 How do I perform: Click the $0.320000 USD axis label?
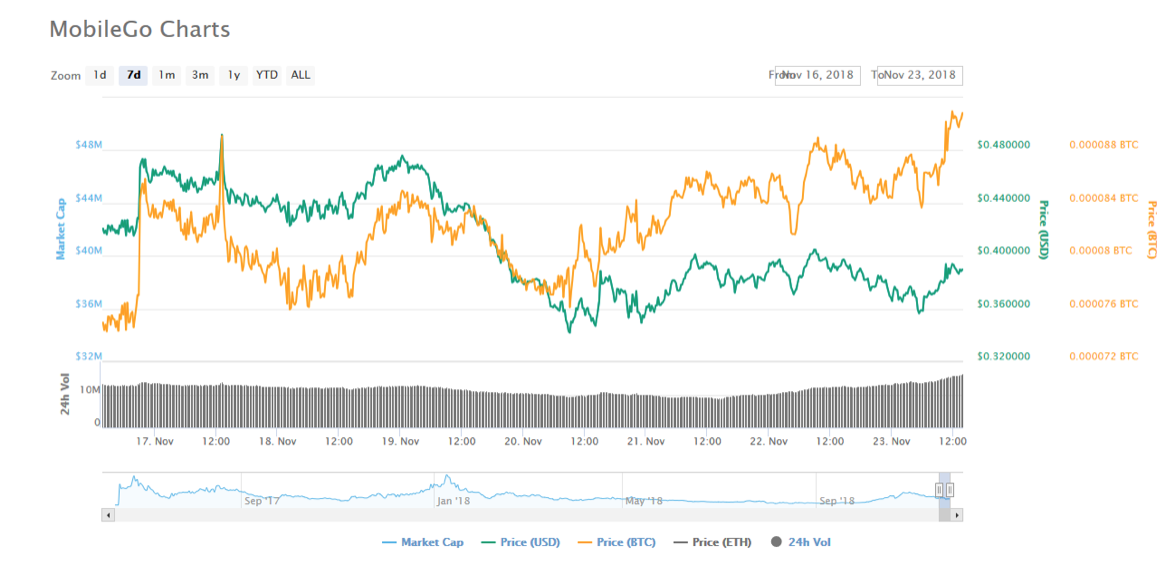click(x=1003, y=357)
